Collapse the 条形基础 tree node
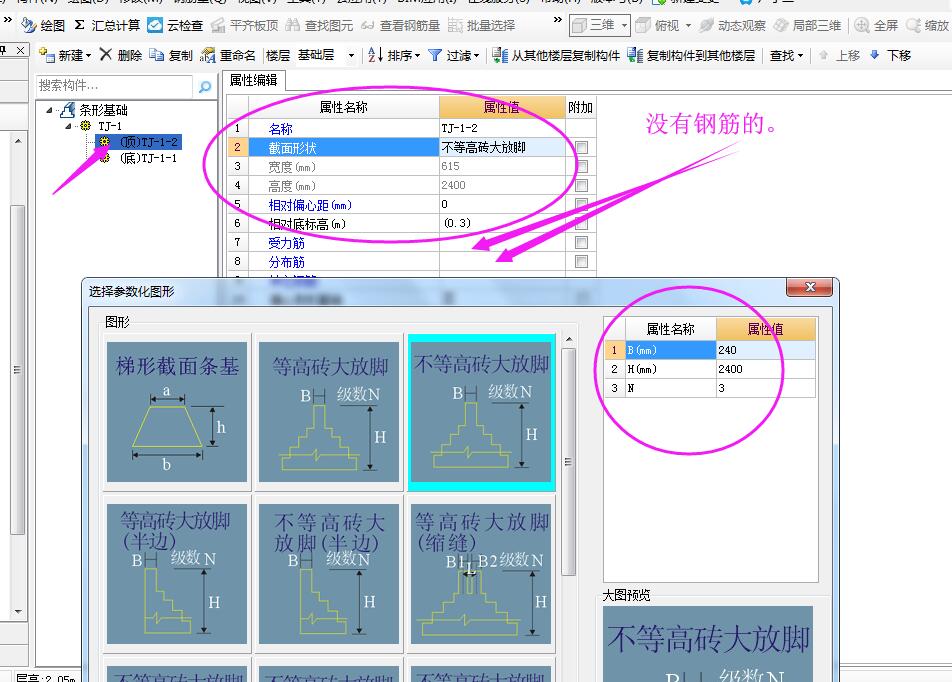952x682 pixels. [49, 110]
